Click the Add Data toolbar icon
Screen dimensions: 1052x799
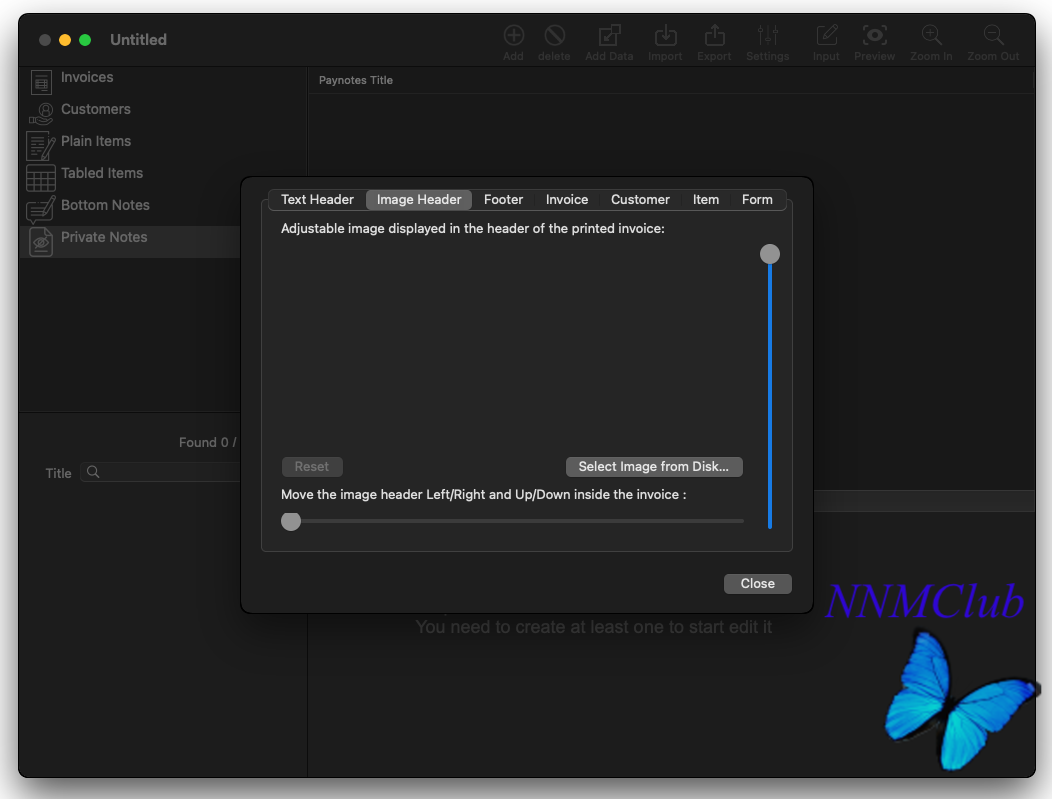coord(609,35)
